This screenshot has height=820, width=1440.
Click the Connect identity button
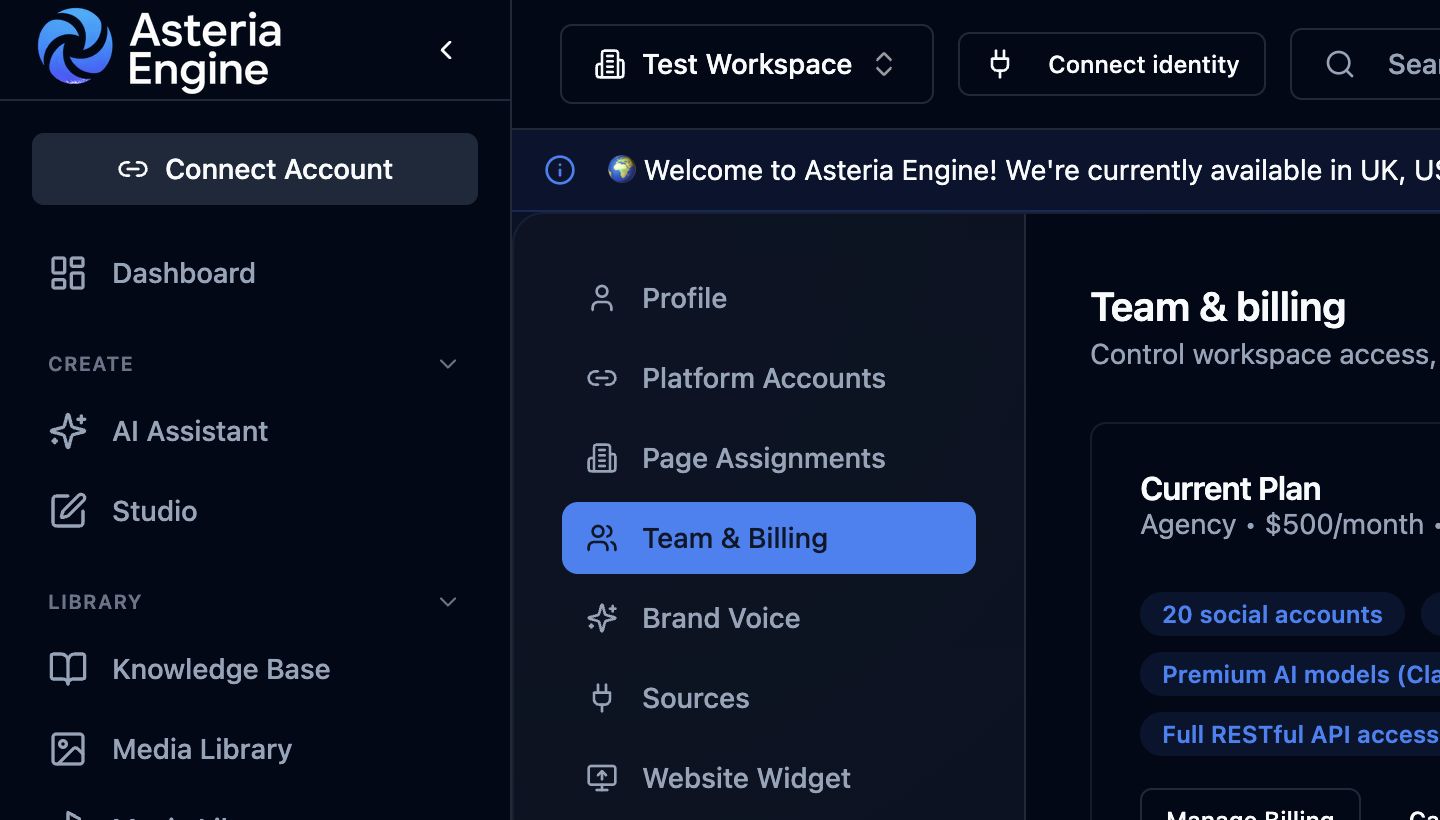(1112, 64)
